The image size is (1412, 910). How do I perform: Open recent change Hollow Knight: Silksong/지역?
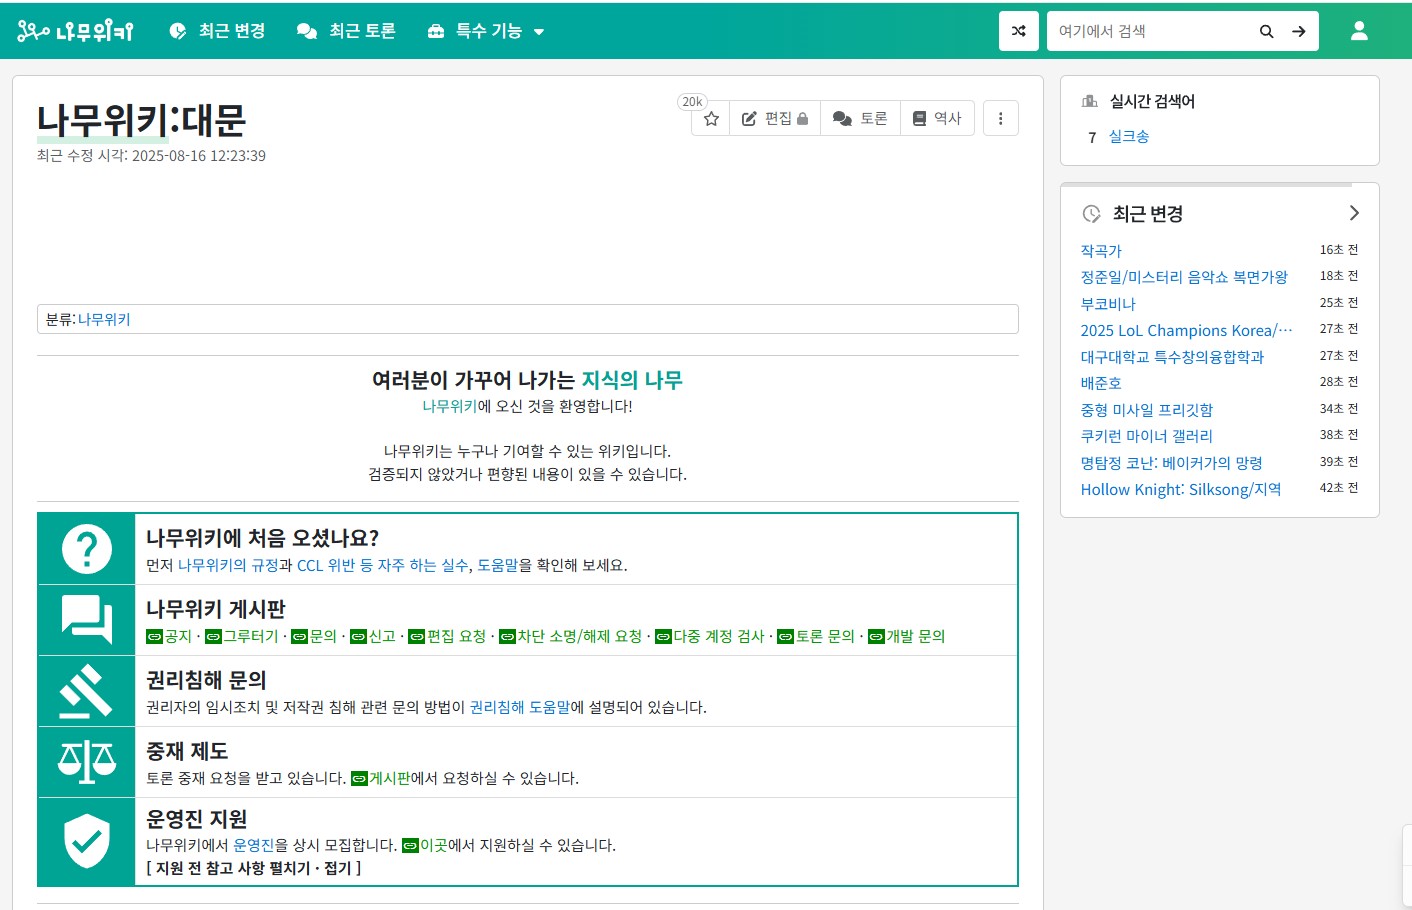[1181, 489]
